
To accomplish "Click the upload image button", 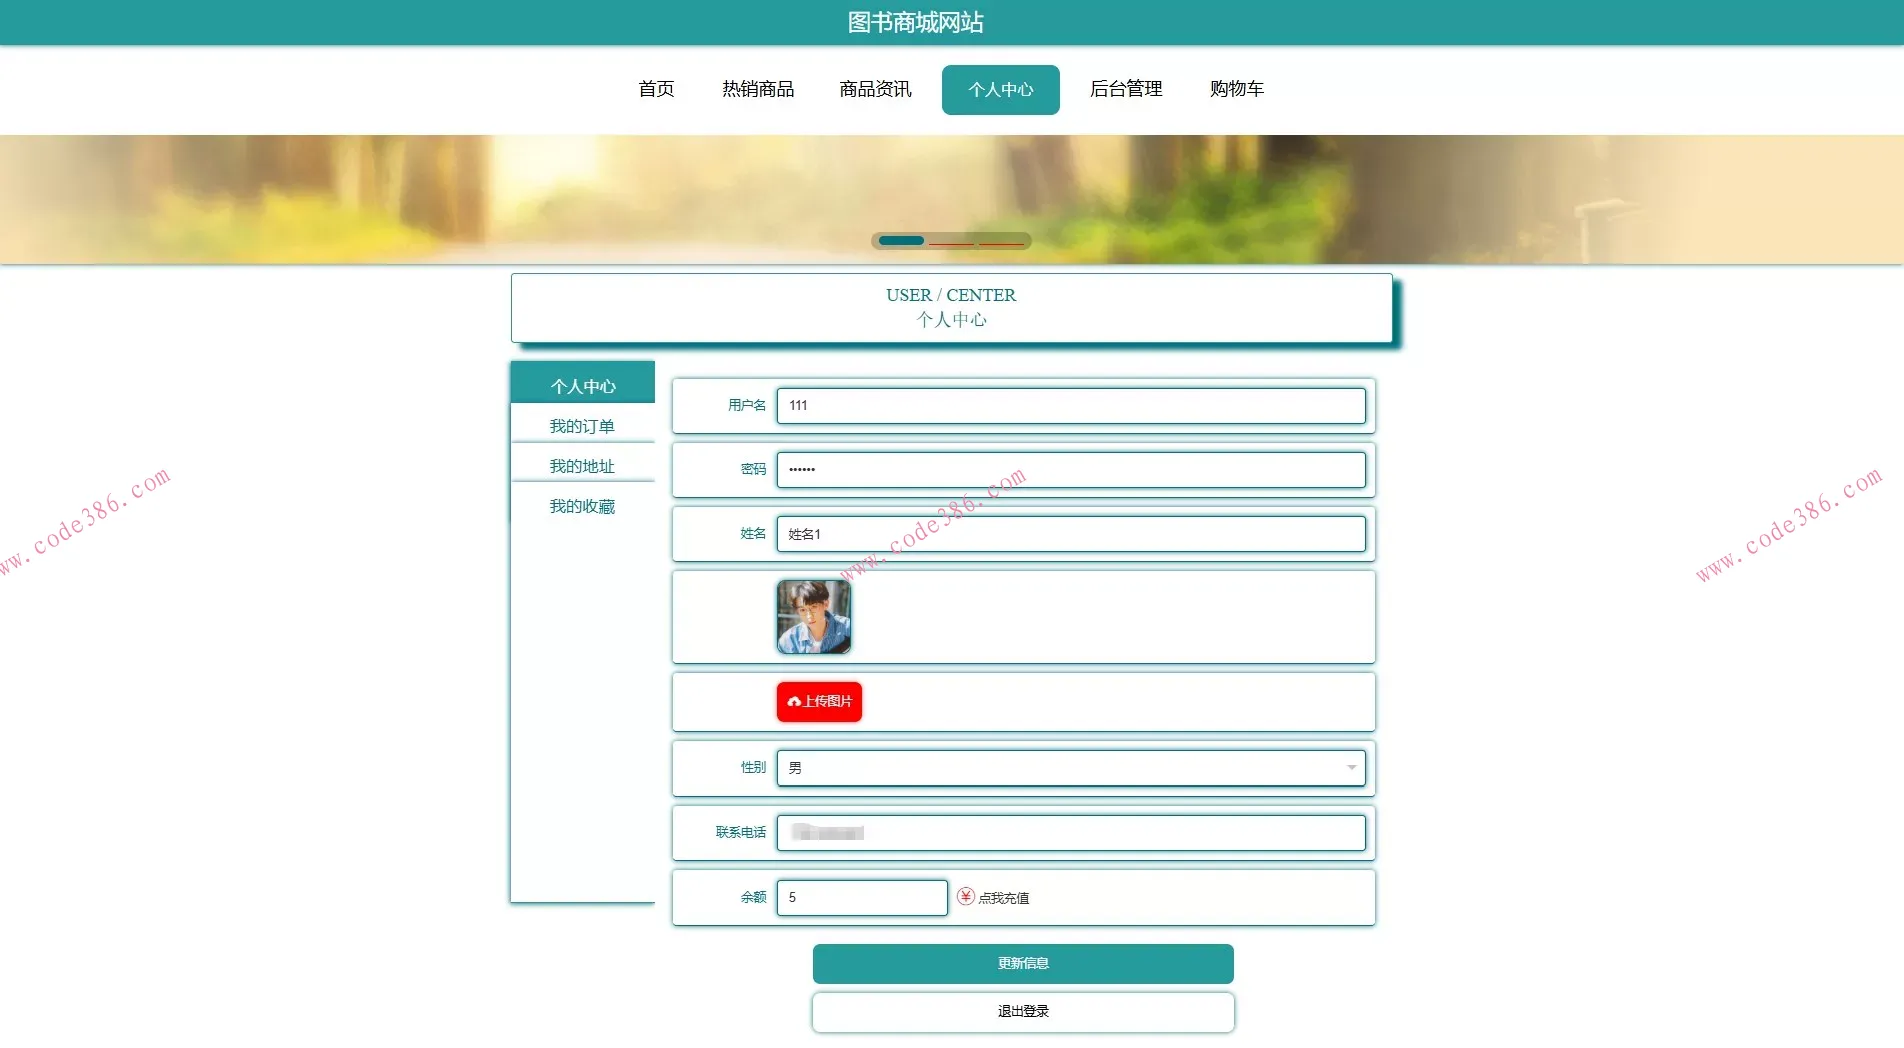I will point(819,702).
